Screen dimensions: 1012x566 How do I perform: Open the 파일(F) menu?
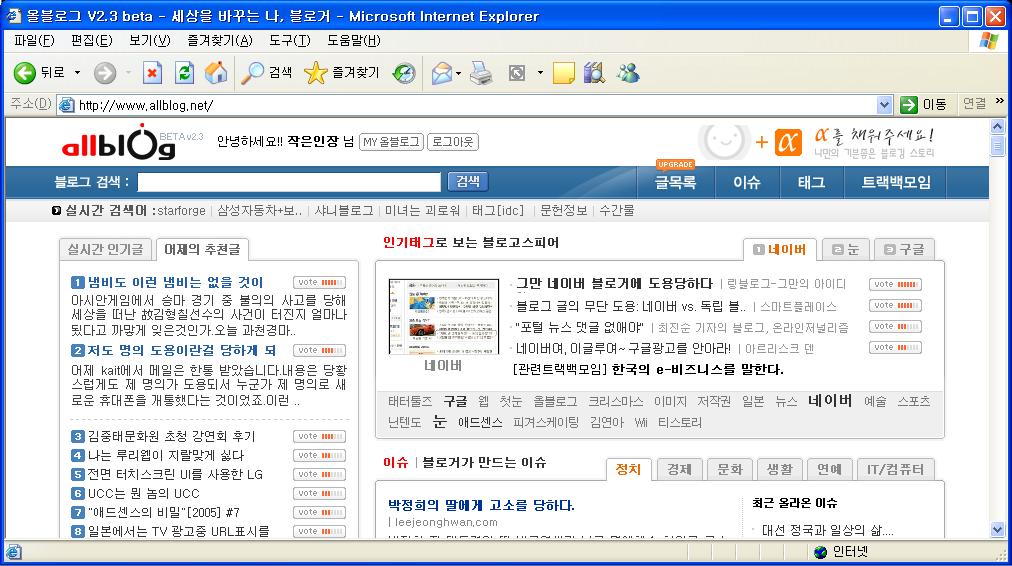coord(34,41)
